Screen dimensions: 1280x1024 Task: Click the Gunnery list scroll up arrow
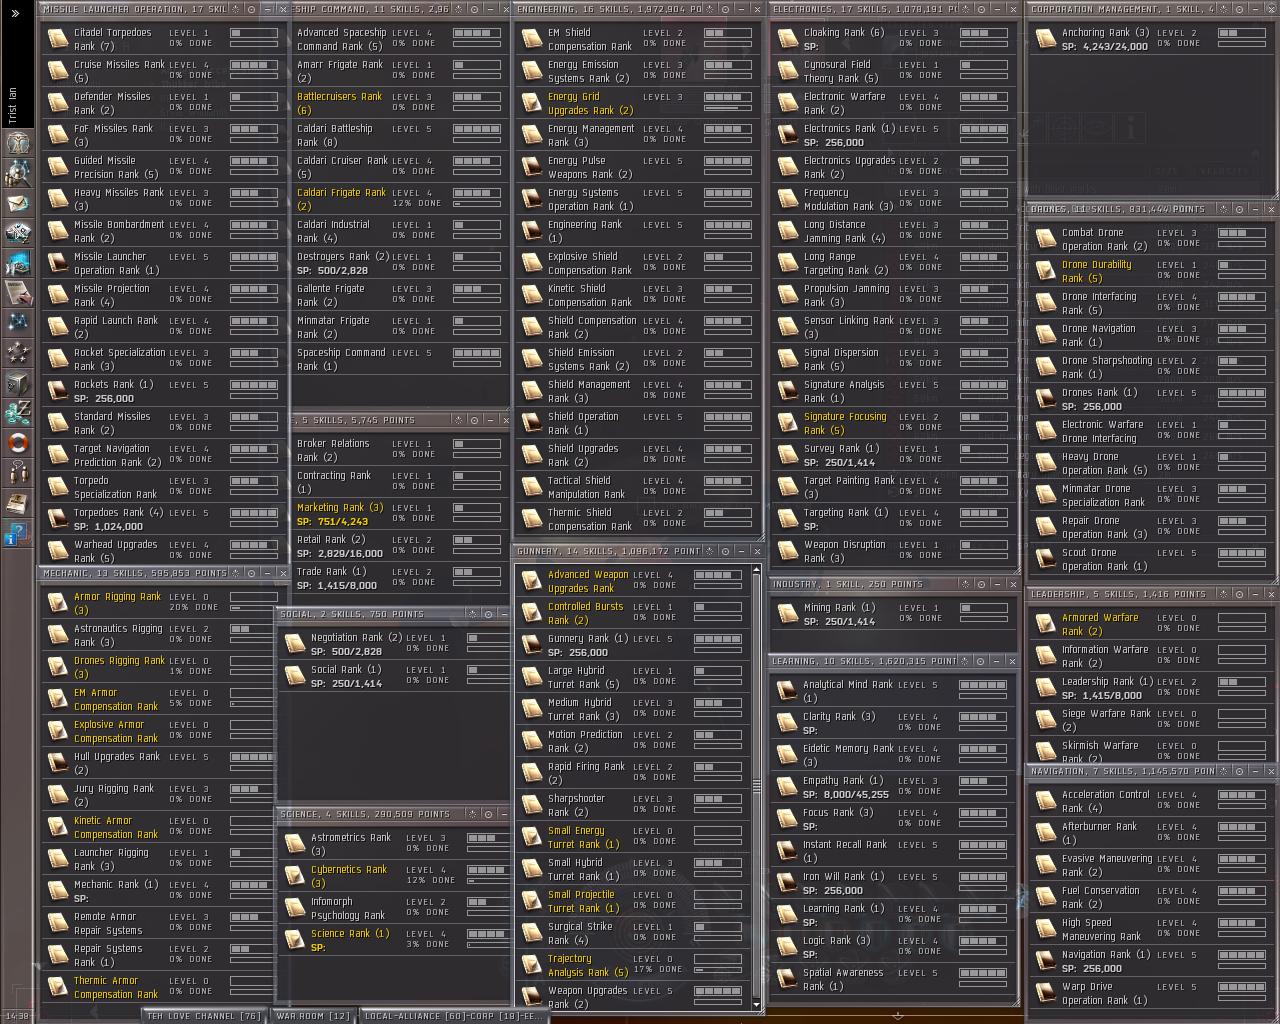(x=756, y=571)
